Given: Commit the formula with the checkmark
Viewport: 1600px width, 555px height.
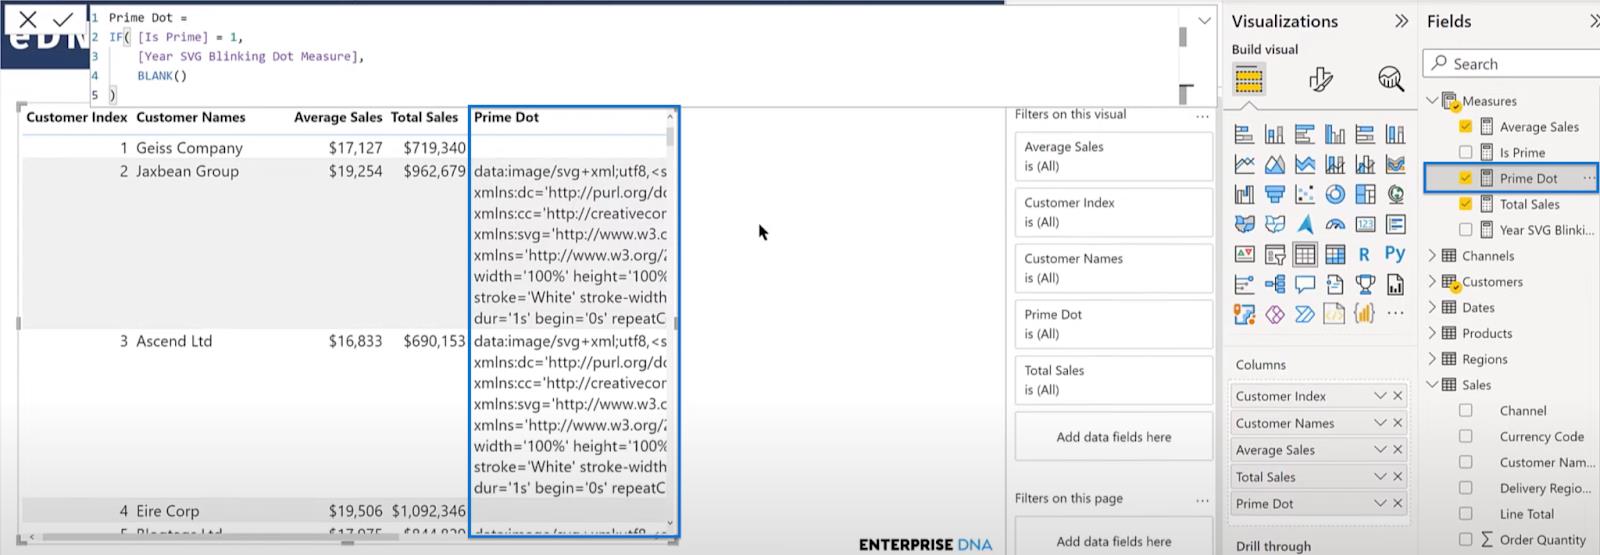Looking at the screenshot, I should pos(62,19).
